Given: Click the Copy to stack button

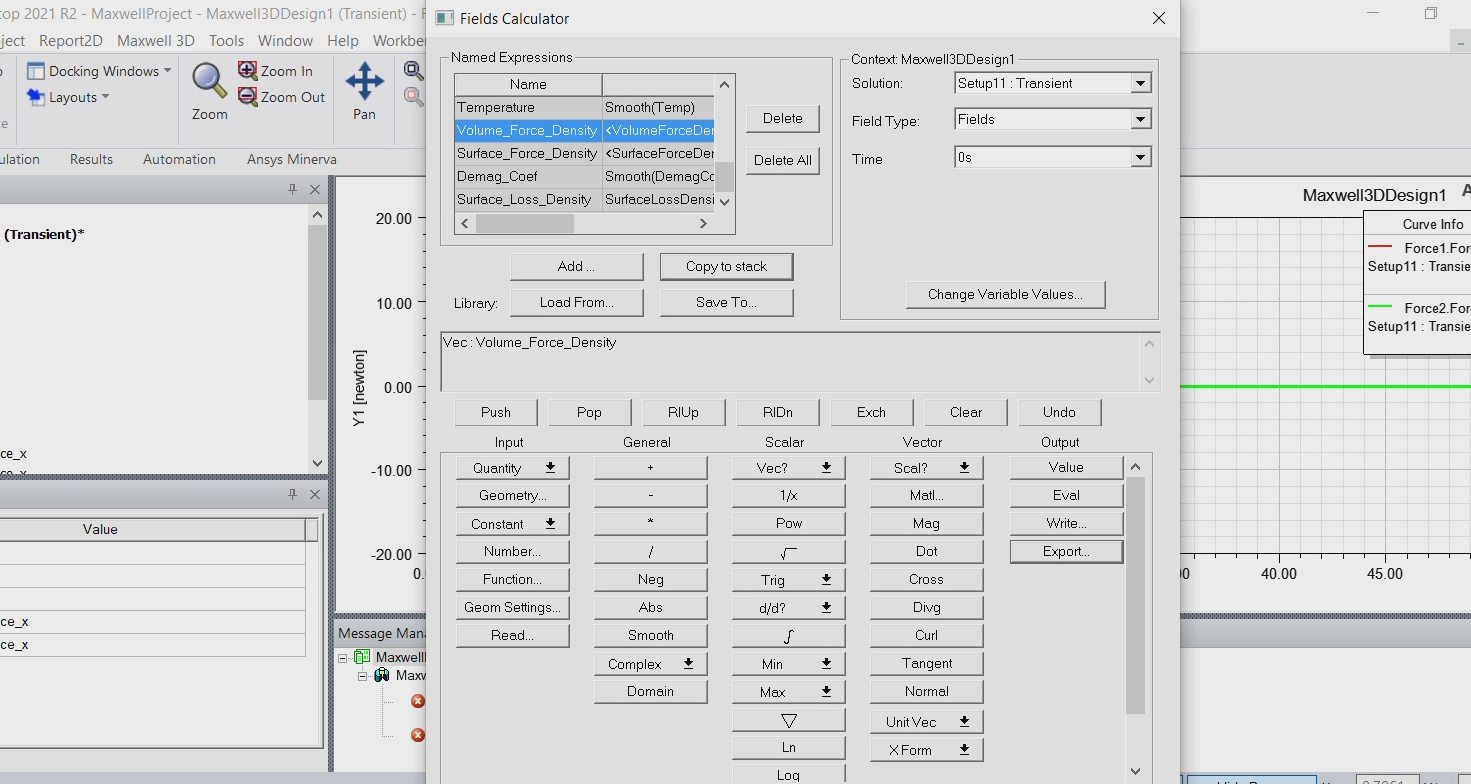Looking at the screenshot, I should 726,266.
